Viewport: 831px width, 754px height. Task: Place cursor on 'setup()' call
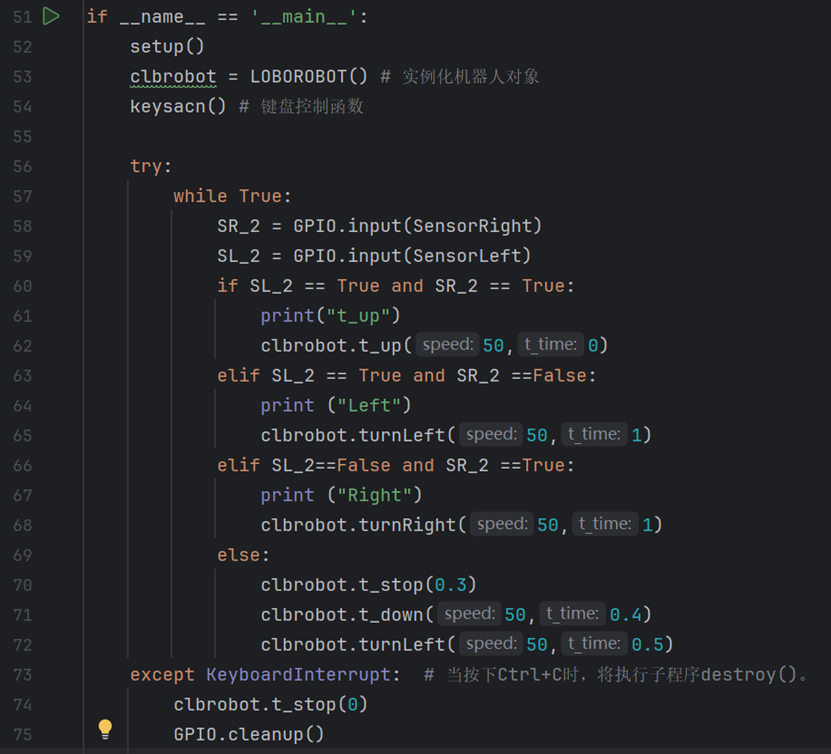[x=167, y=47]
